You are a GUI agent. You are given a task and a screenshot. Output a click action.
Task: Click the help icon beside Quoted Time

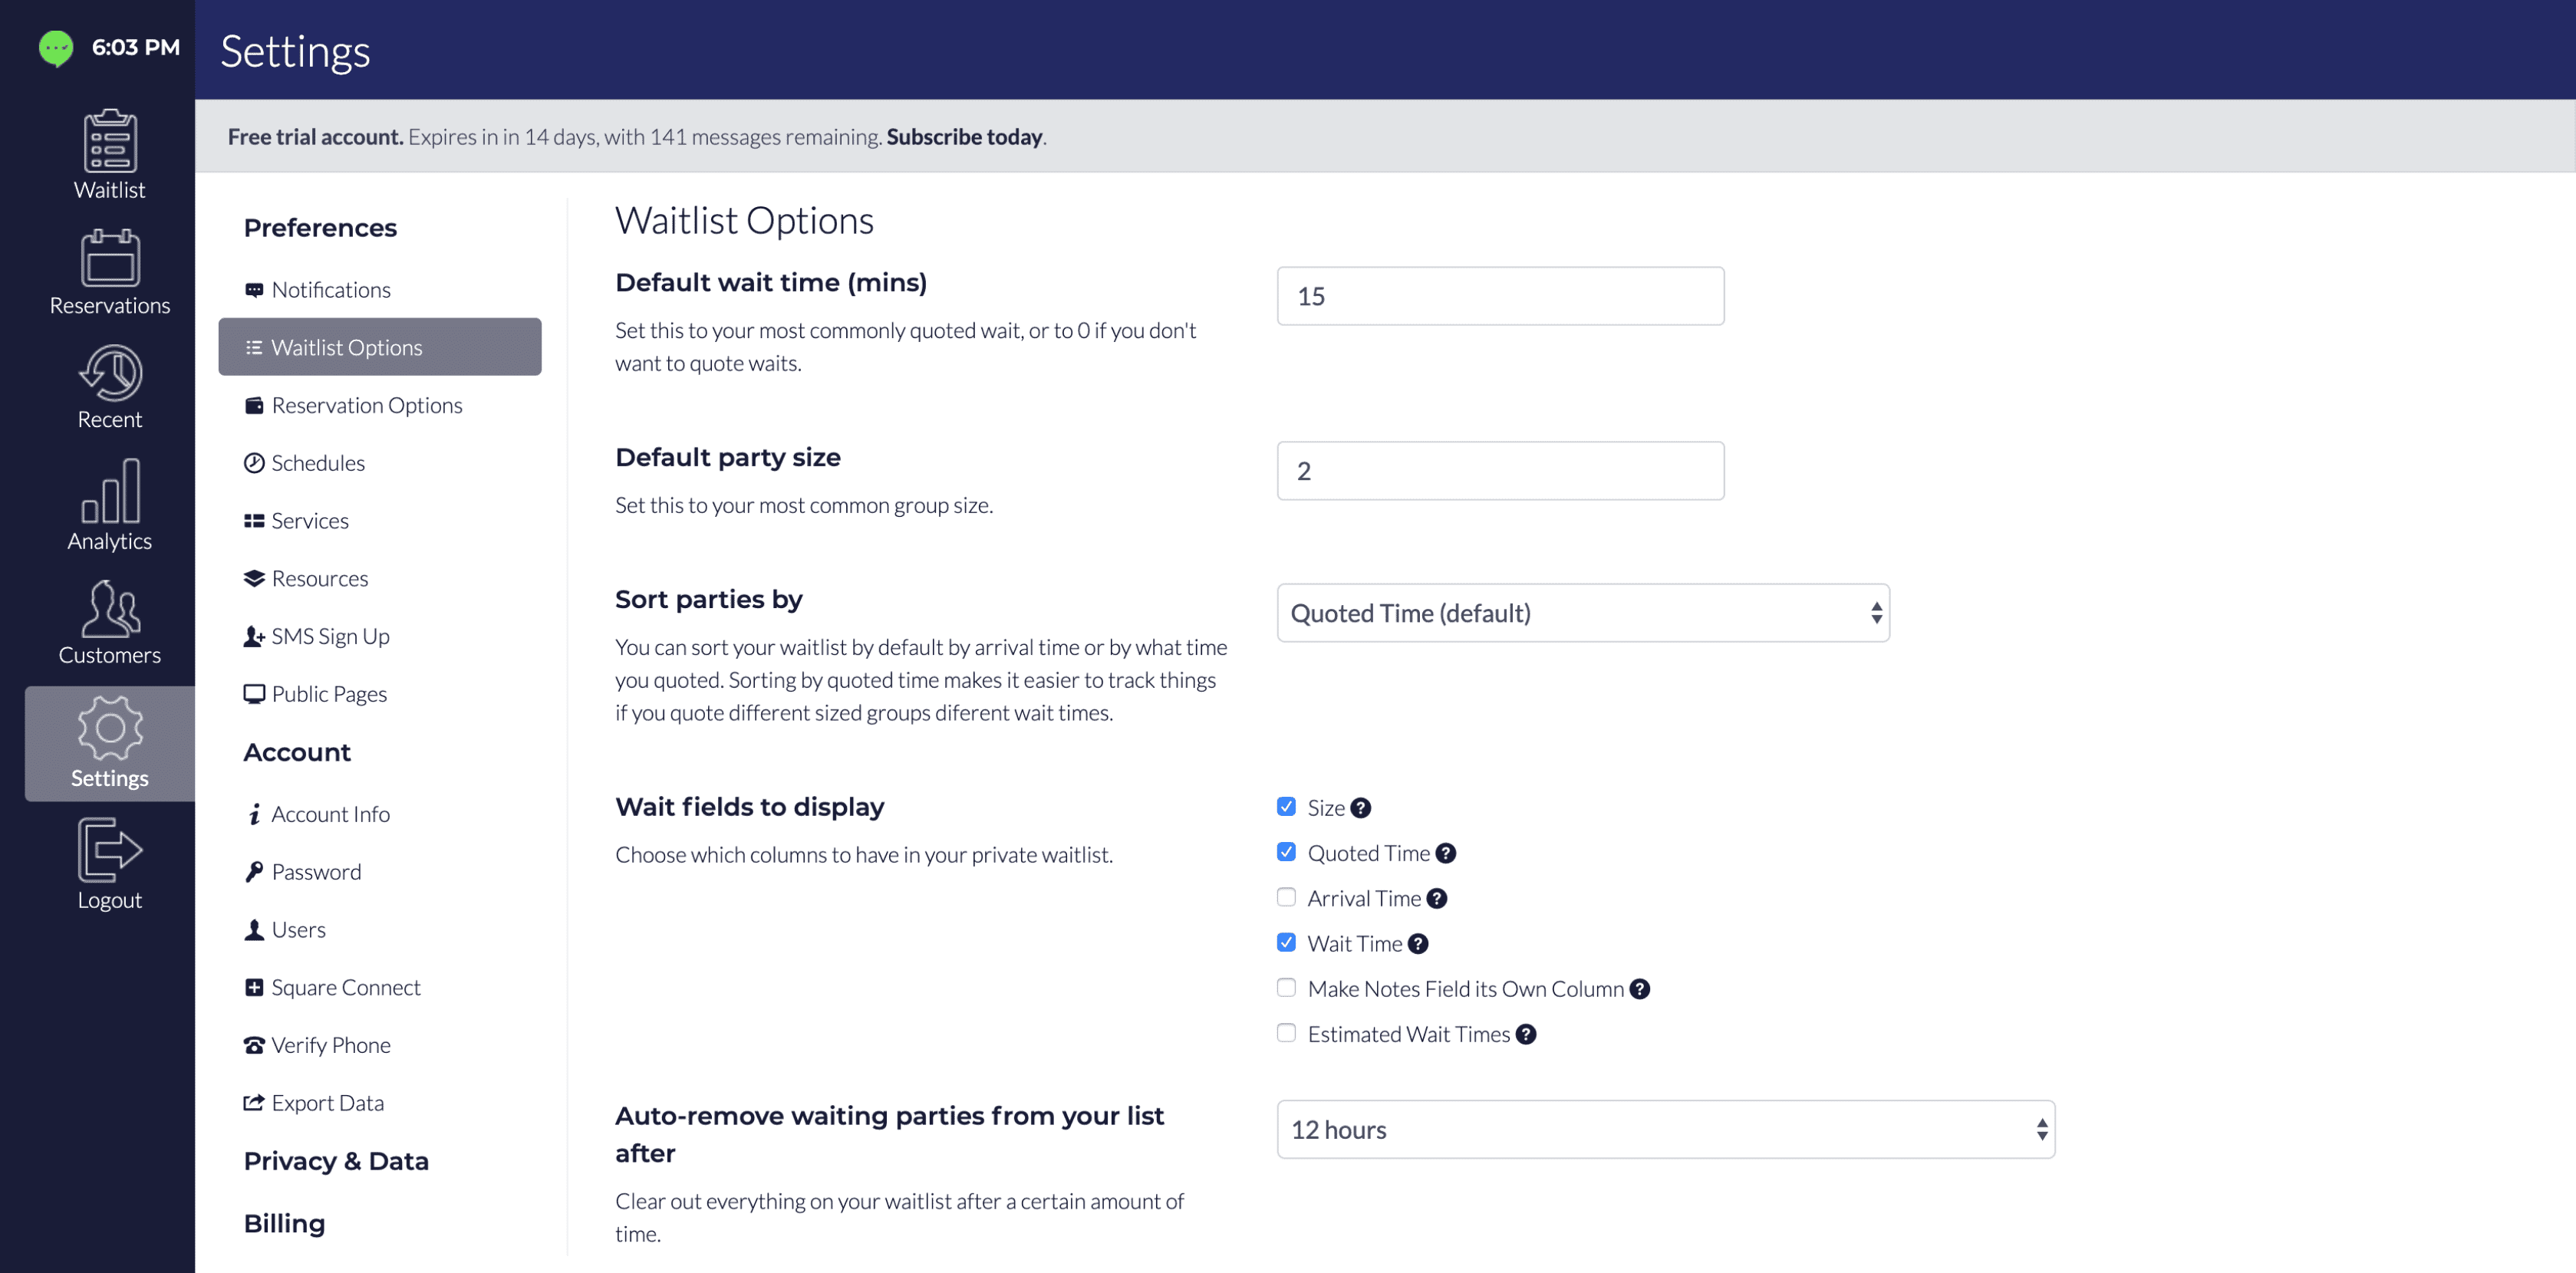(x=1446, y=853)
